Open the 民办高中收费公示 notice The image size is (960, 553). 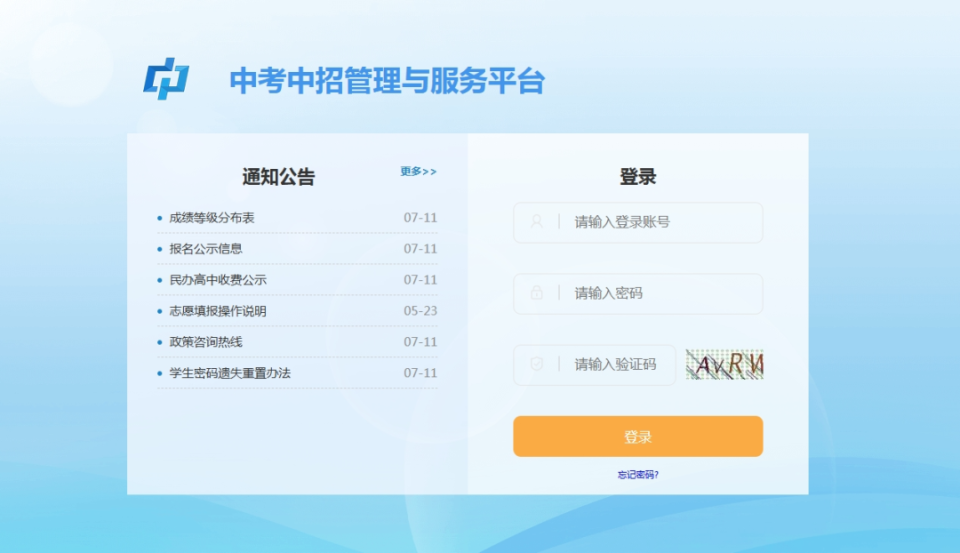[x=218, y=280]
